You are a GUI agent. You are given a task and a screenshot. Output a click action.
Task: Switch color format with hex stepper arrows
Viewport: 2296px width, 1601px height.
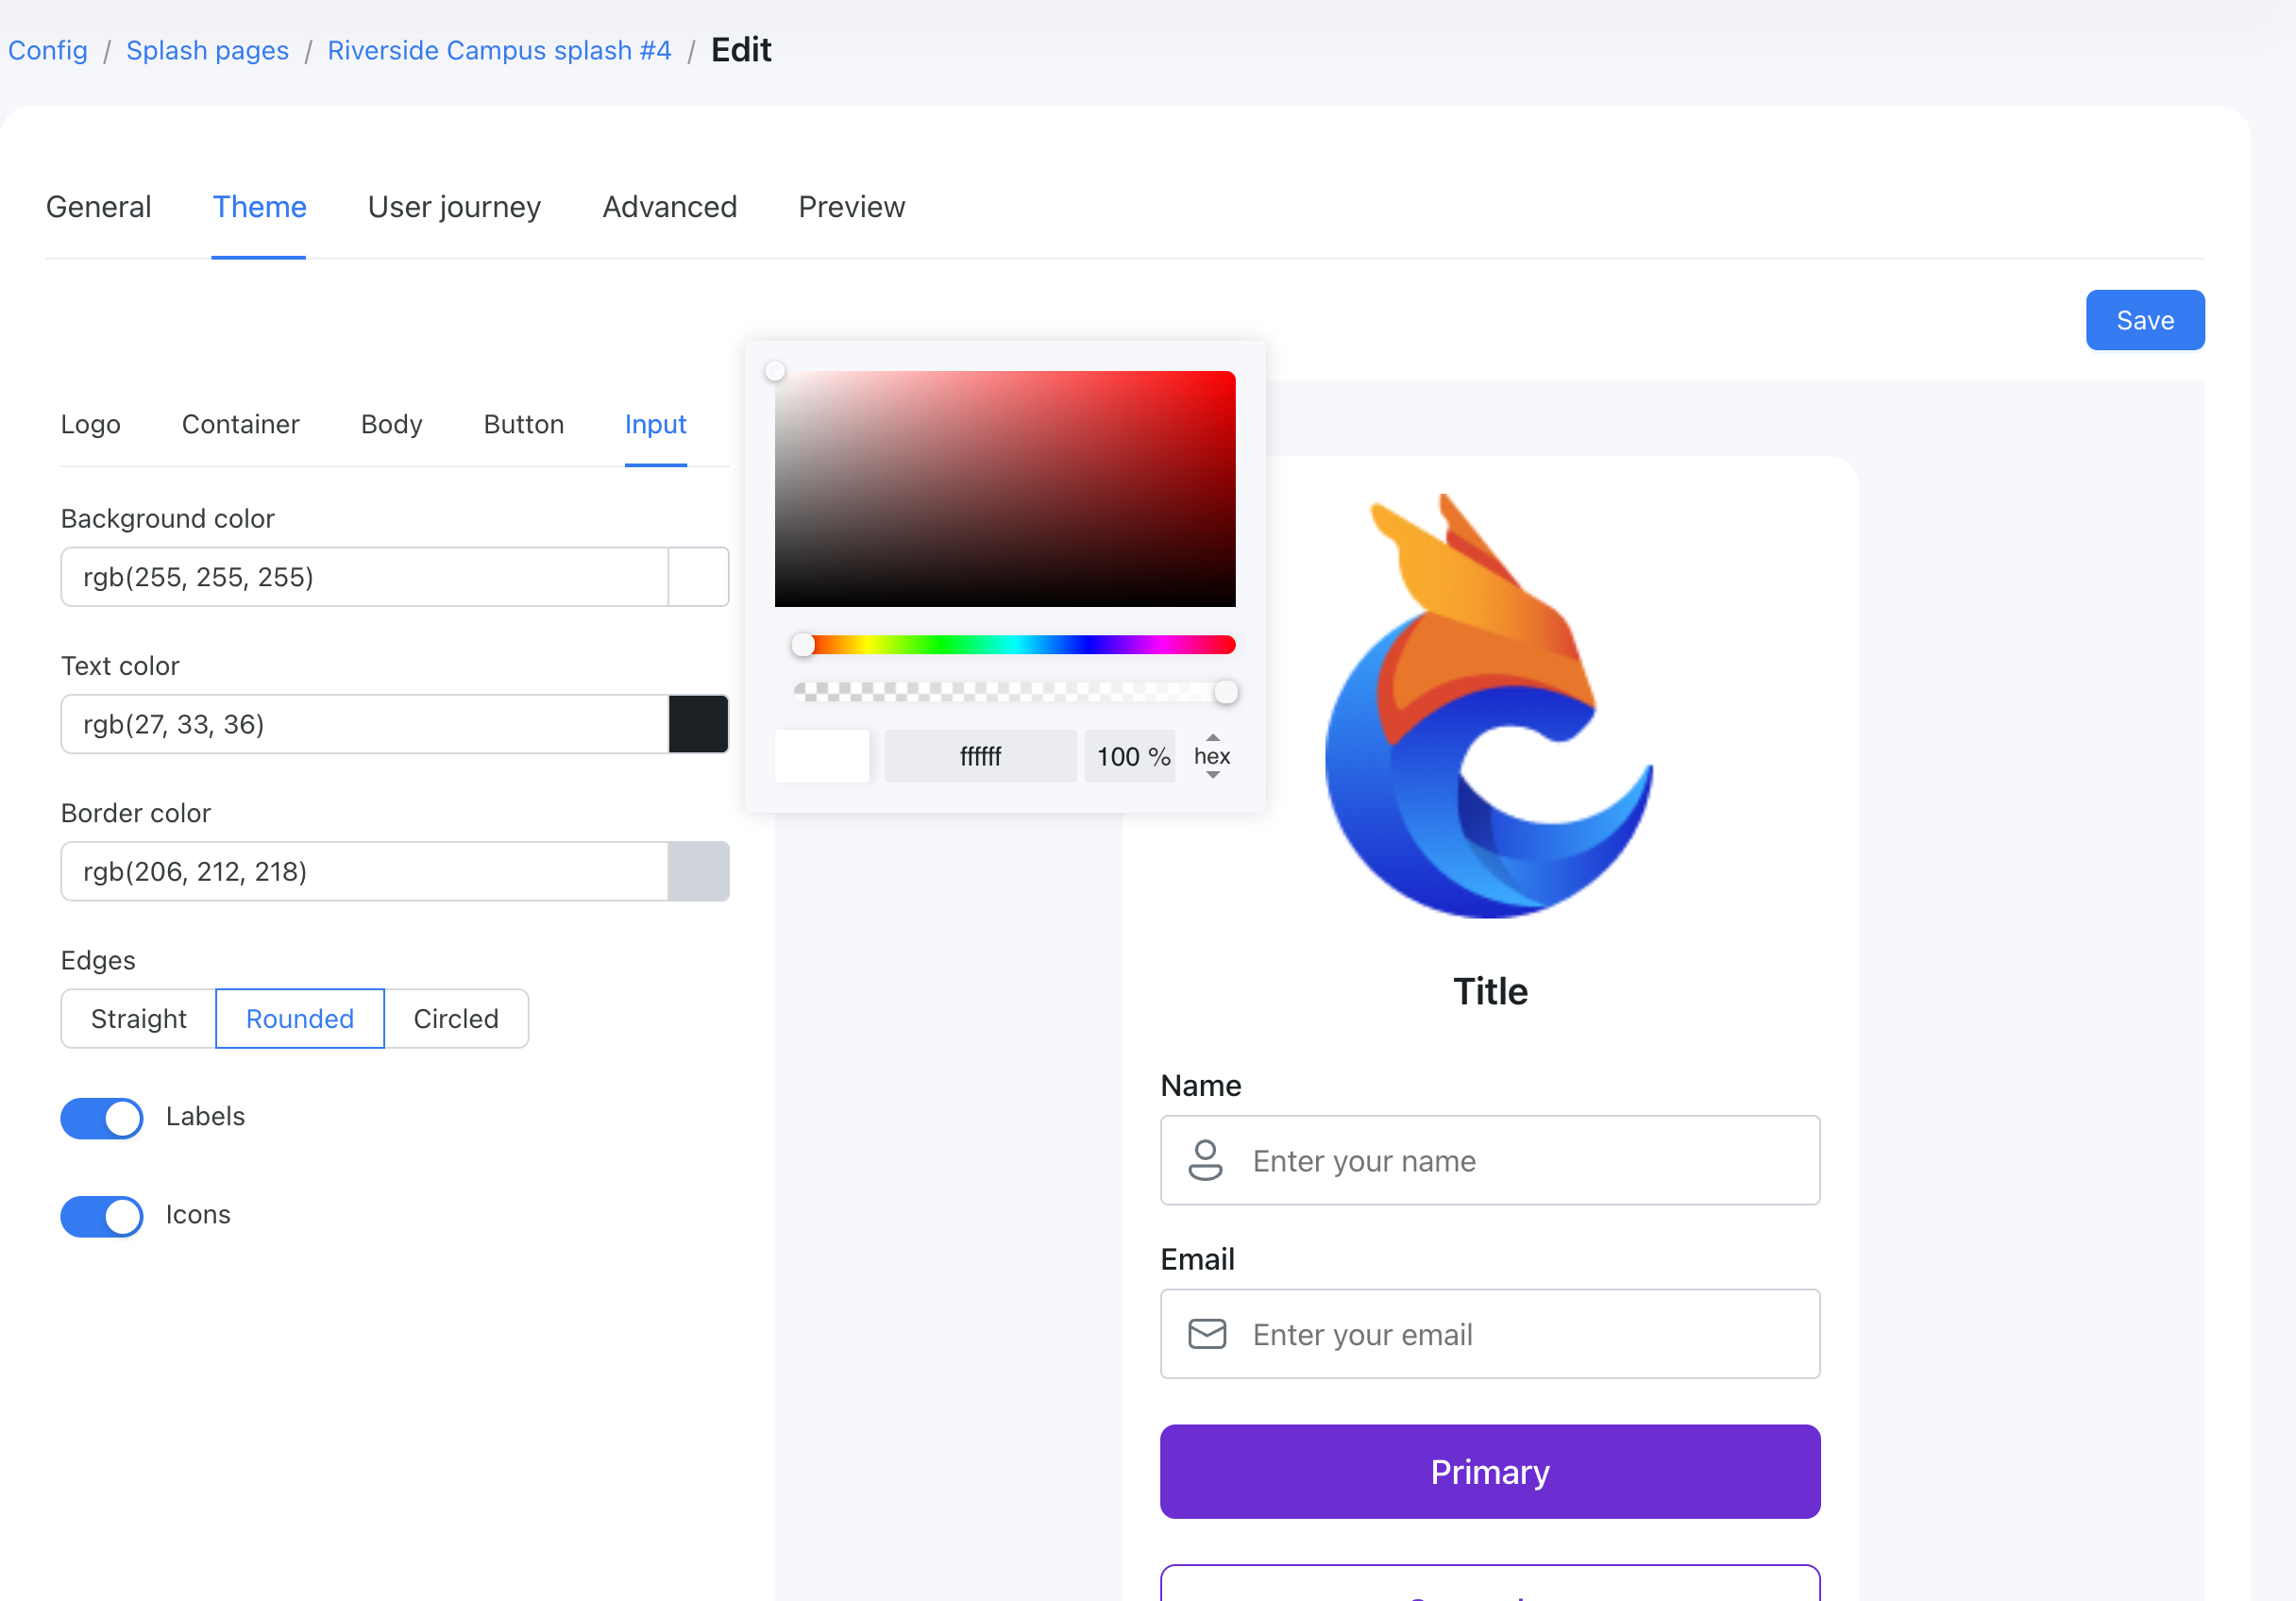(1212, 756)
